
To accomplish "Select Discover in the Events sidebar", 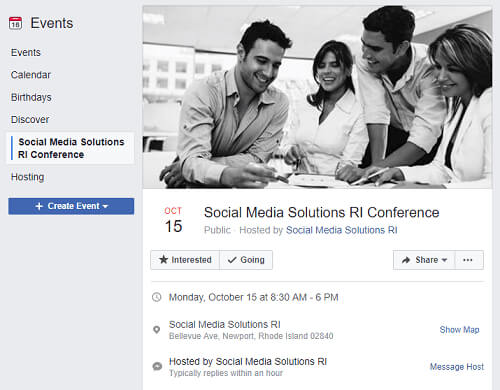I will coord(30,120).
